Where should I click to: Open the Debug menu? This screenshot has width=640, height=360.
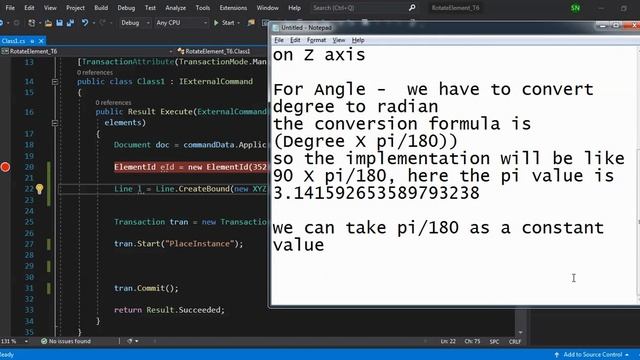point(126,8)
